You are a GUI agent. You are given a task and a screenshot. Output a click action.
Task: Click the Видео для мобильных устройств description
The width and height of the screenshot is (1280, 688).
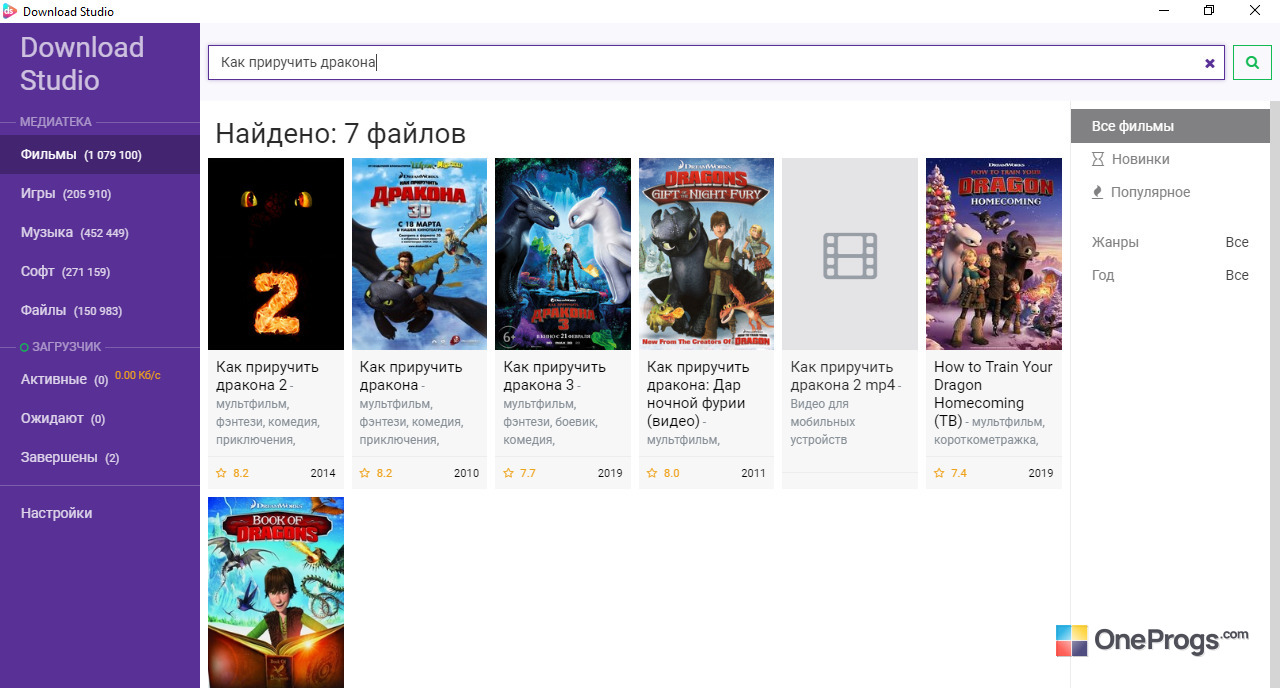coord(825,422)
